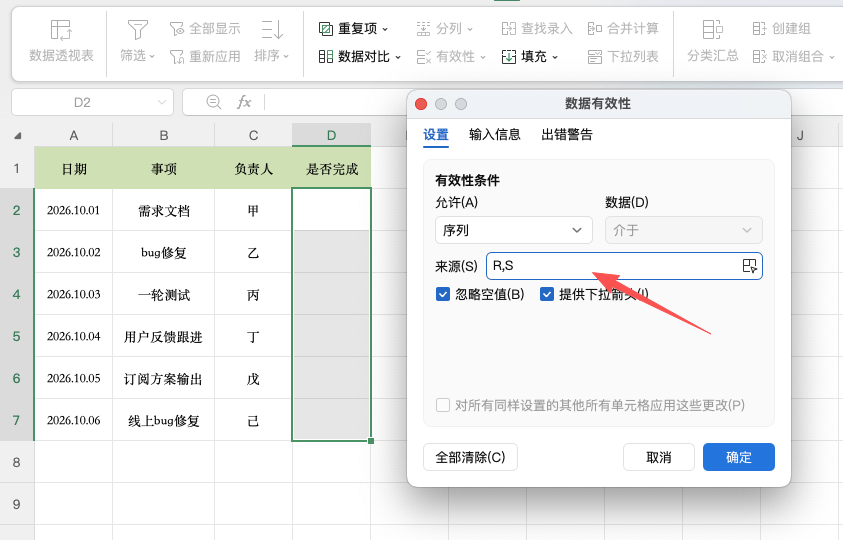Click cell 线上bug修复
Viewport: 843px width, 540px height.
(x=163, y=420)
